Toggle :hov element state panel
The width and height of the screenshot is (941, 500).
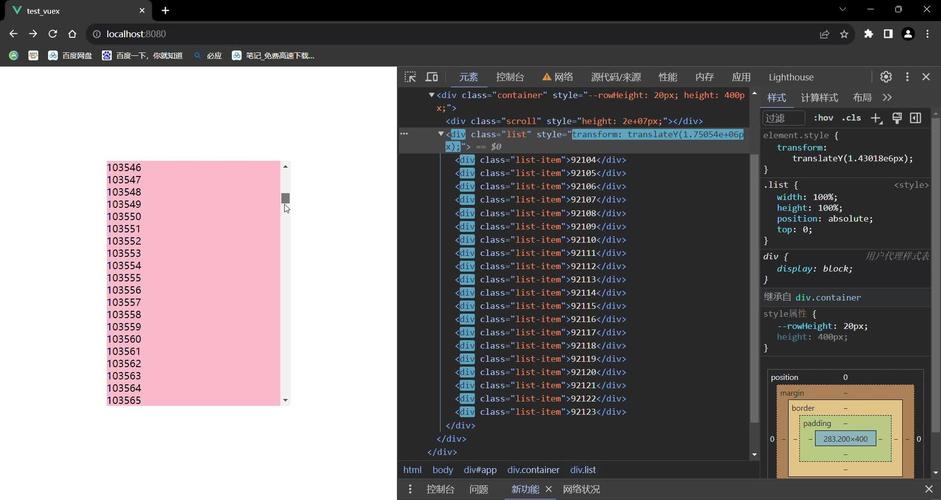pos(823,118)
